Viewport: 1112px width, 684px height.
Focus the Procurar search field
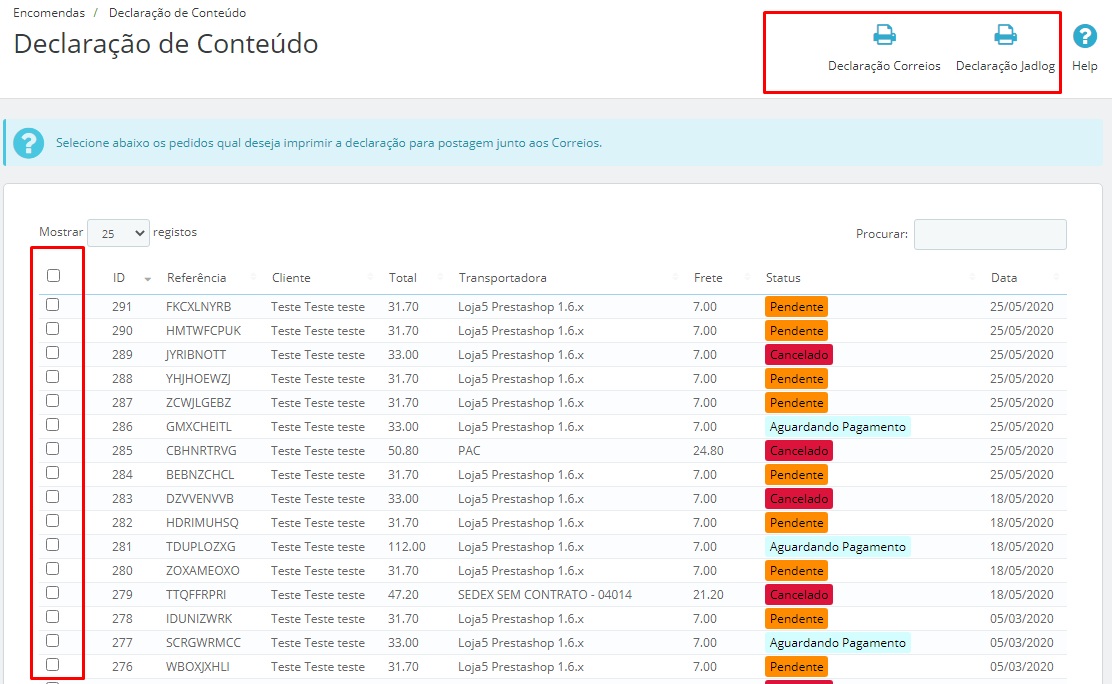990,234
